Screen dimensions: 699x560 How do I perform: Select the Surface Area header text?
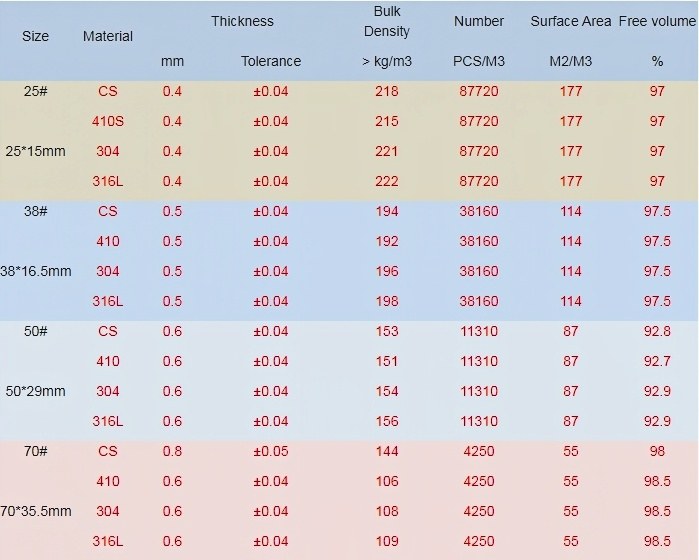pyautogui.click(x=570, y=21)
